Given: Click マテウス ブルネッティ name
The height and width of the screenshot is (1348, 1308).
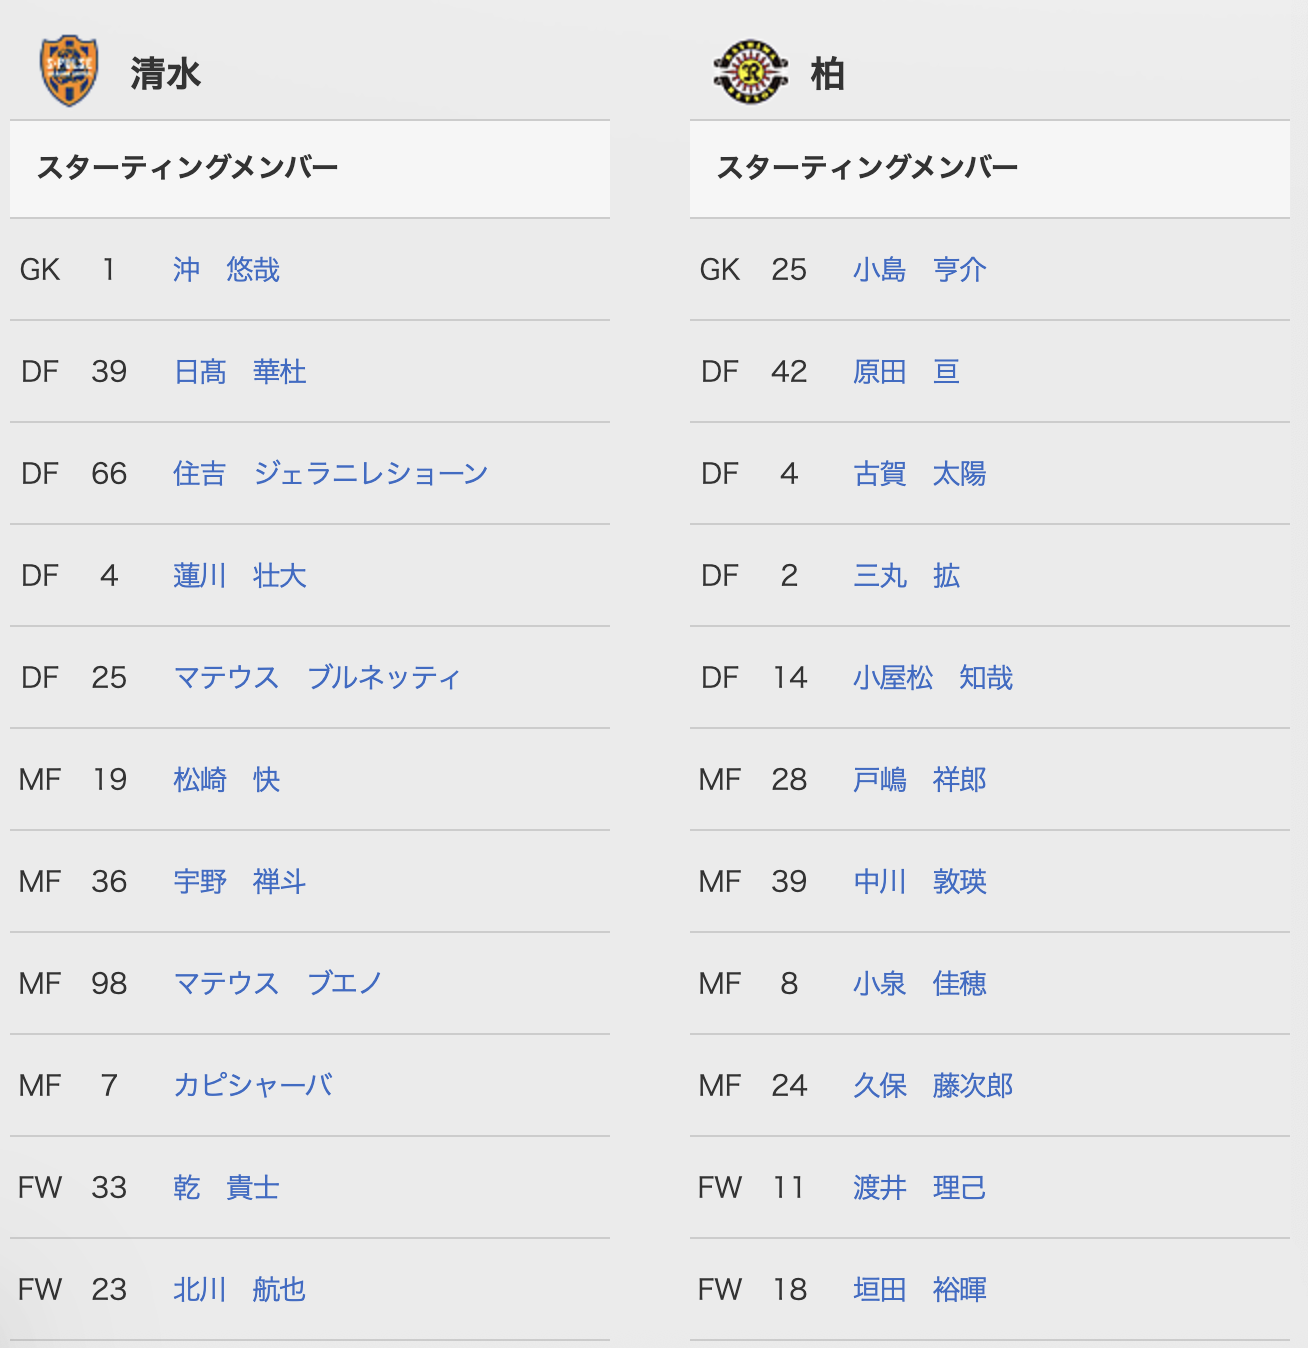Looking at the screenshot, I should tap(317, 678).
